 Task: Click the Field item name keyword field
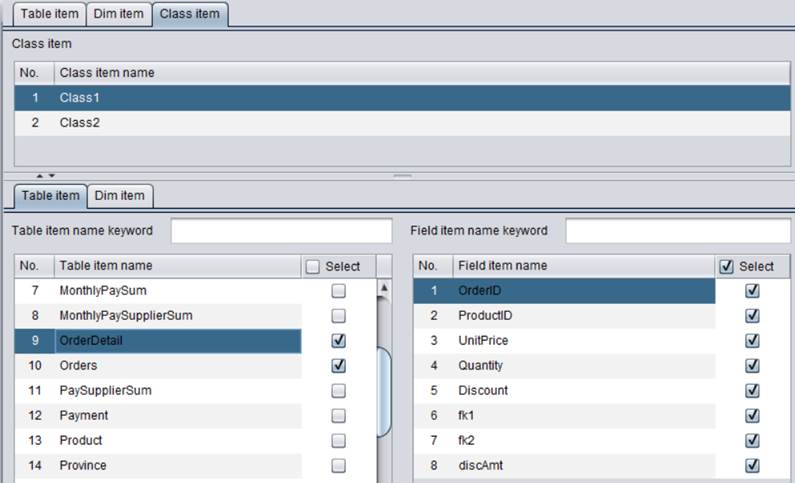[x=678, y=231]
